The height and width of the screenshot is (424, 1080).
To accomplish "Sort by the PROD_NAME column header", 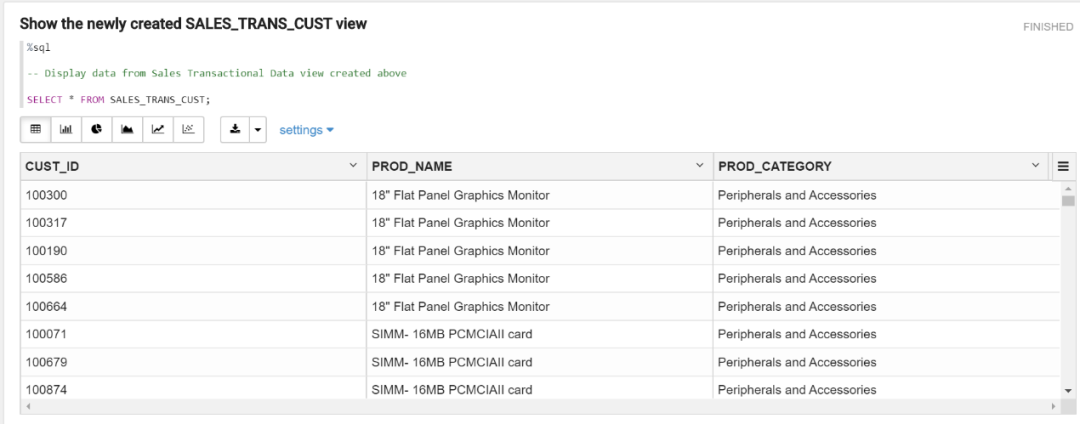I will [412, 166].
